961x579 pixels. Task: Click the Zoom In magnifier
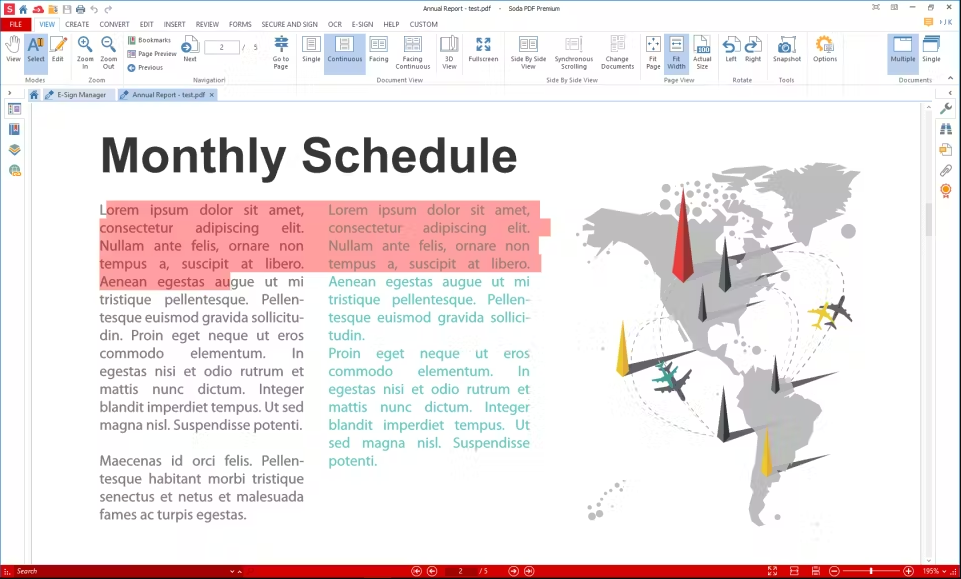[85, 50]
